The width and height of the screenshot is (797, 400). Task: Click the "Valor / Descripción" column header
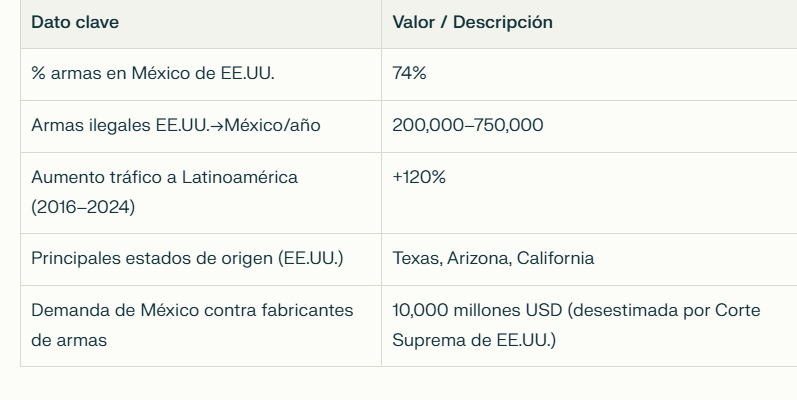(472, 22)
